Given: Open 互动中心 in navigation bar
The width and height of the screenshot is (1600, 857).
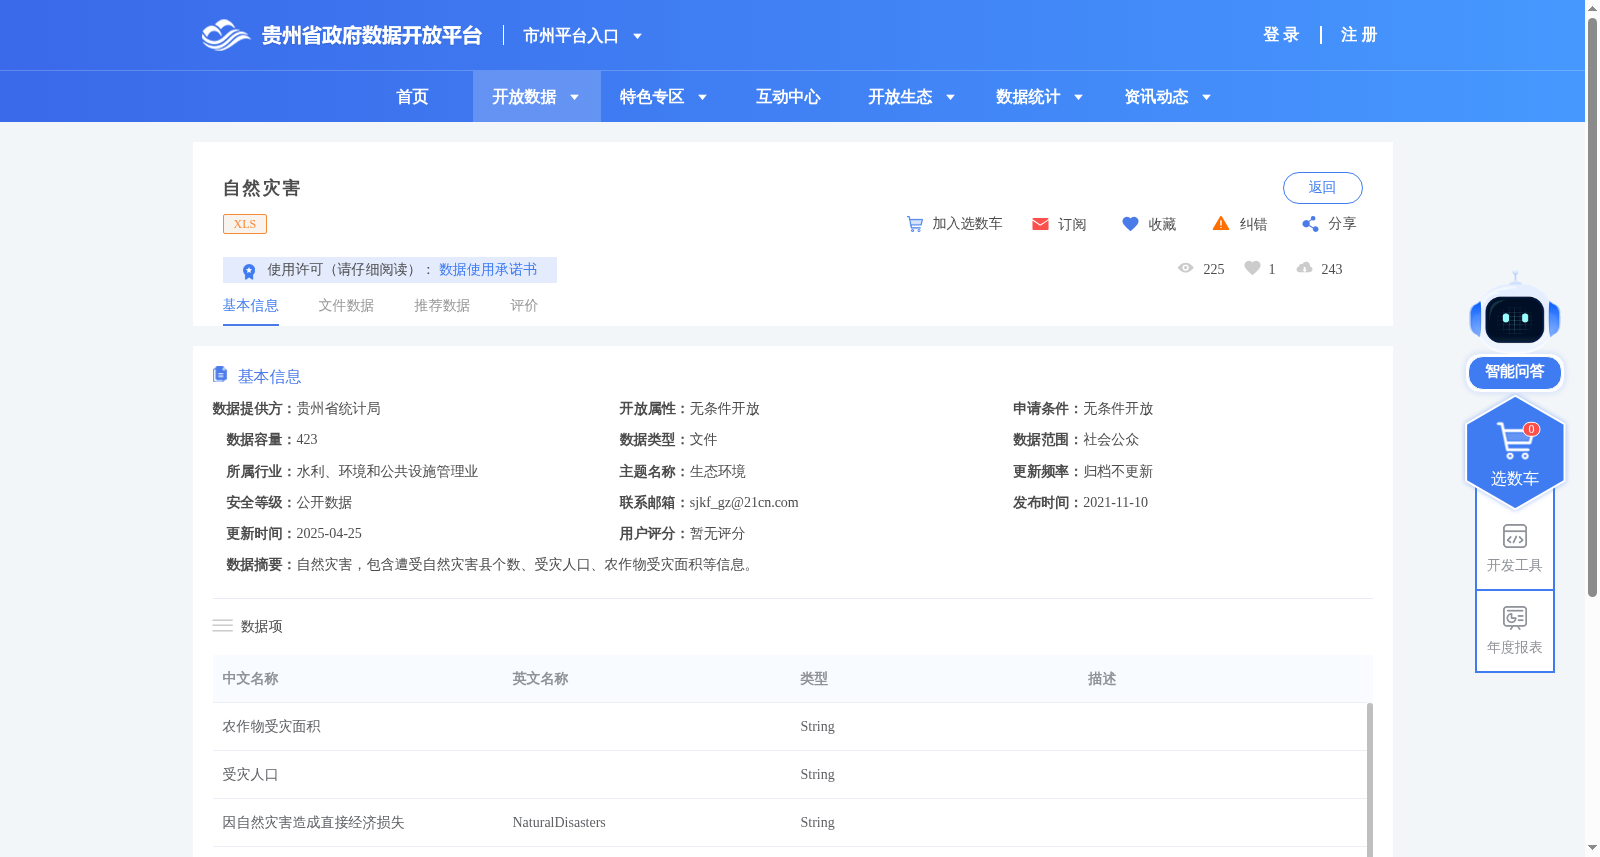Looking at the screenshot, I should [788, 97].
